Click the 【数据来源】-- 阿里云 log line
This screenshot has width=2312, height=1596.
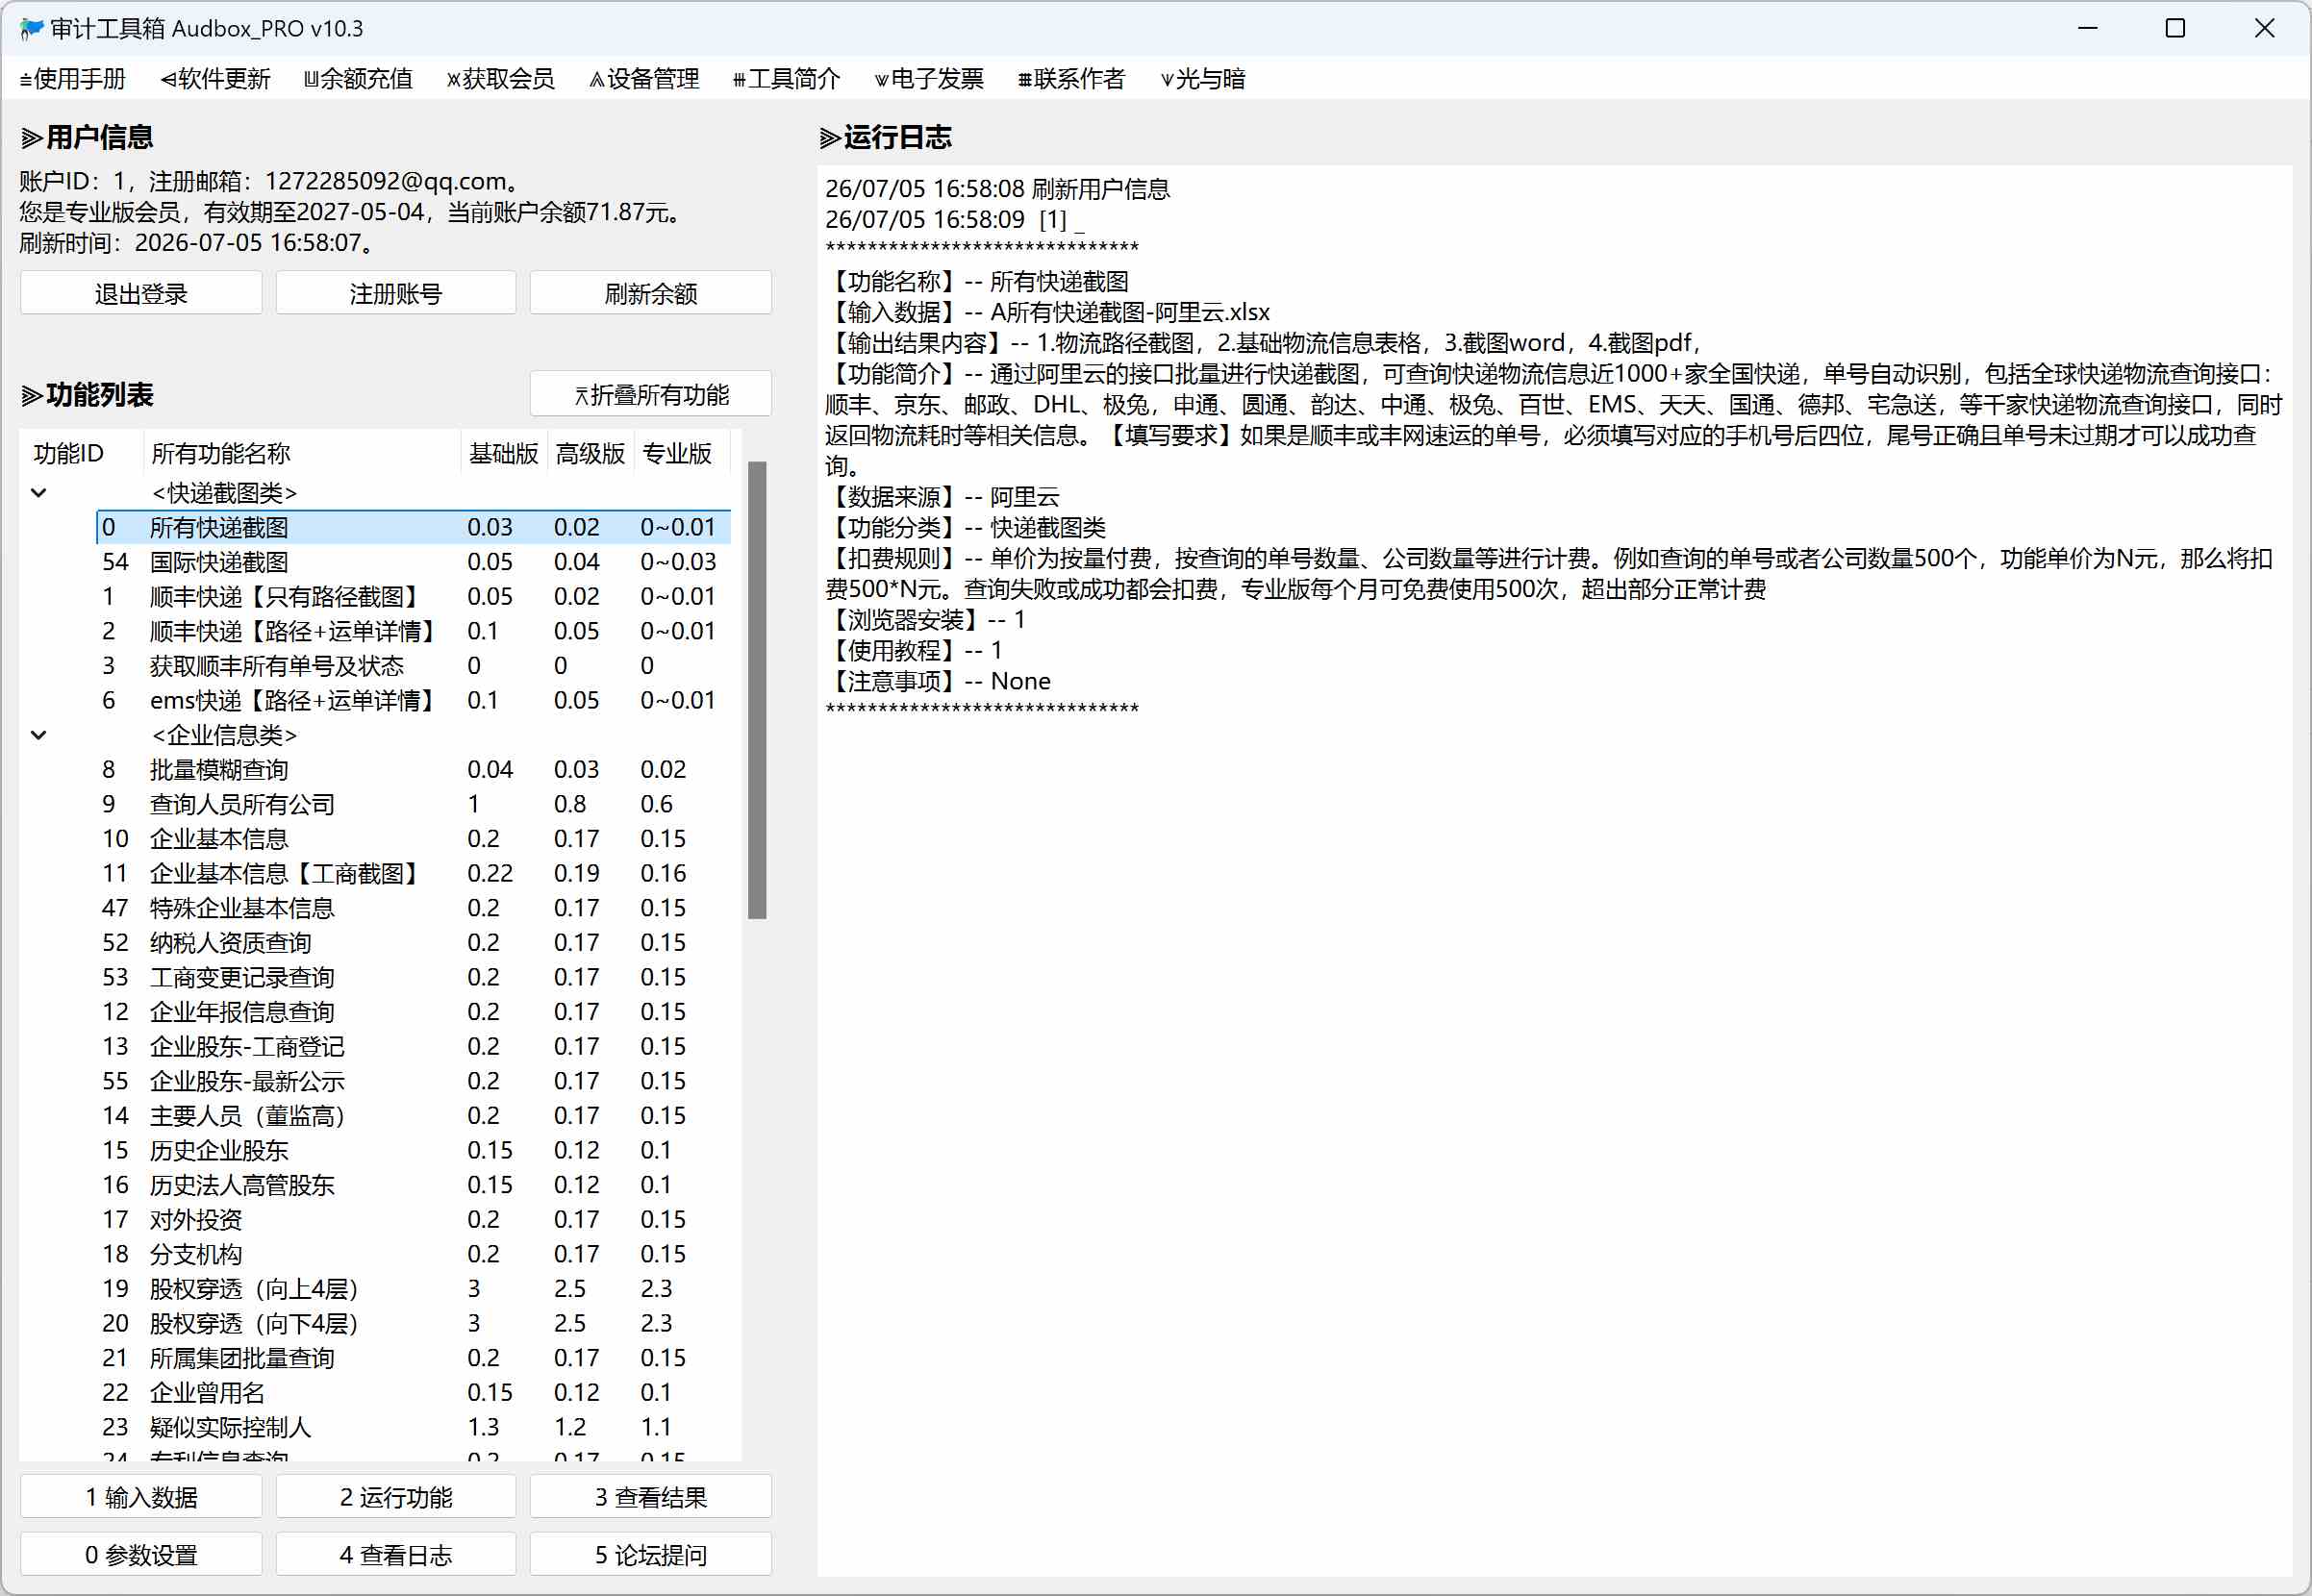(942, 497)
